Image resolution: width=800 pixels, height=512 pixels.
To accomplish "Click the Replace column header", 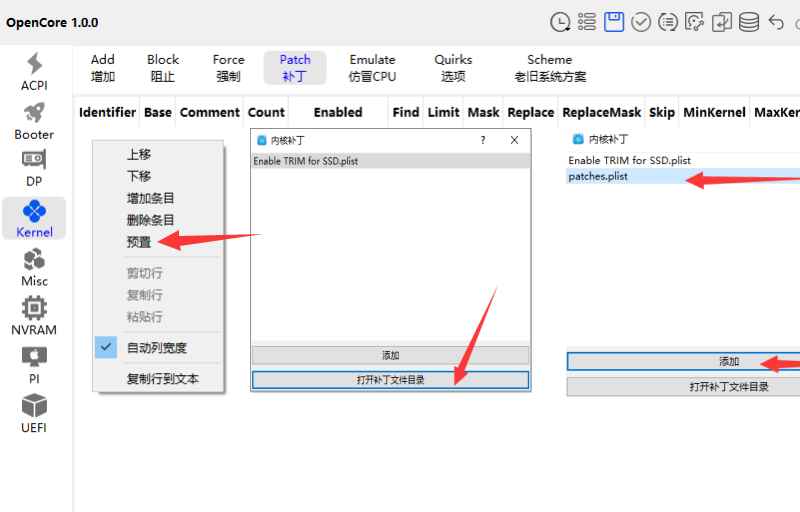I will pyautogui.click(x=531, y=112).
